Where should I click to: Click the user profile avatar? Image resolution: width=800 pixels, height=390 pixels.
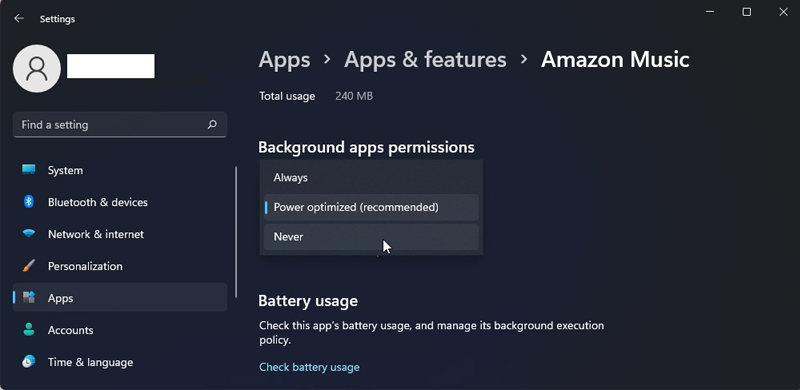(x=37, y=68)
